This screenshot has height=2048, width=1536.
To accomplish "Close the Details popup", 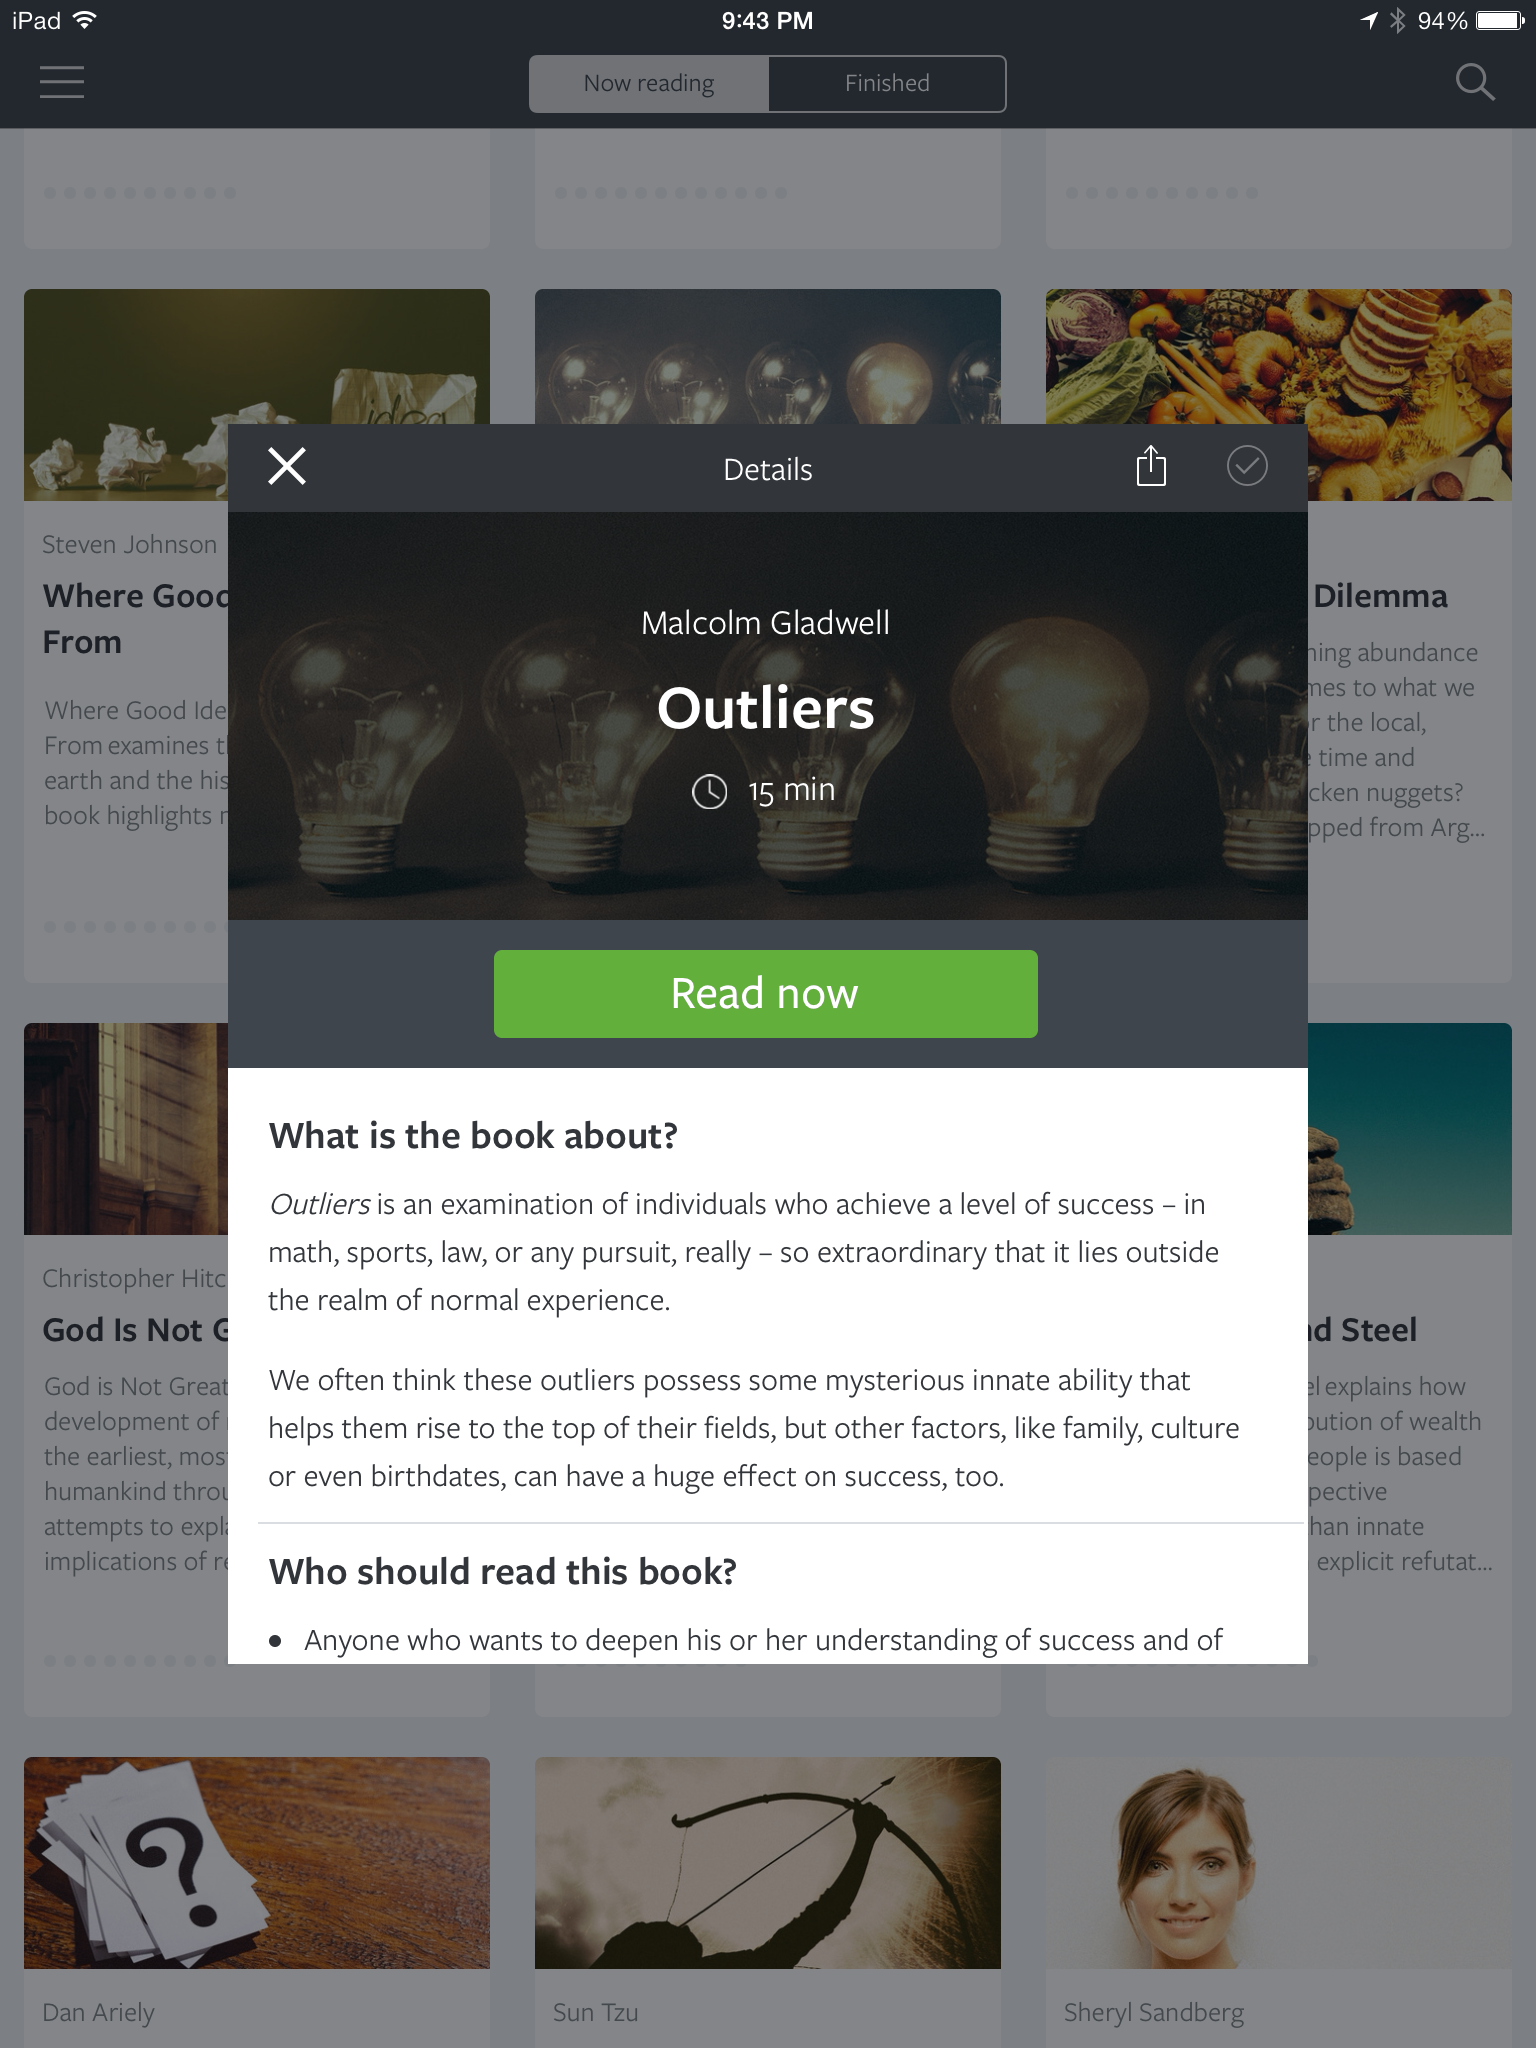I will coord(287,467).
